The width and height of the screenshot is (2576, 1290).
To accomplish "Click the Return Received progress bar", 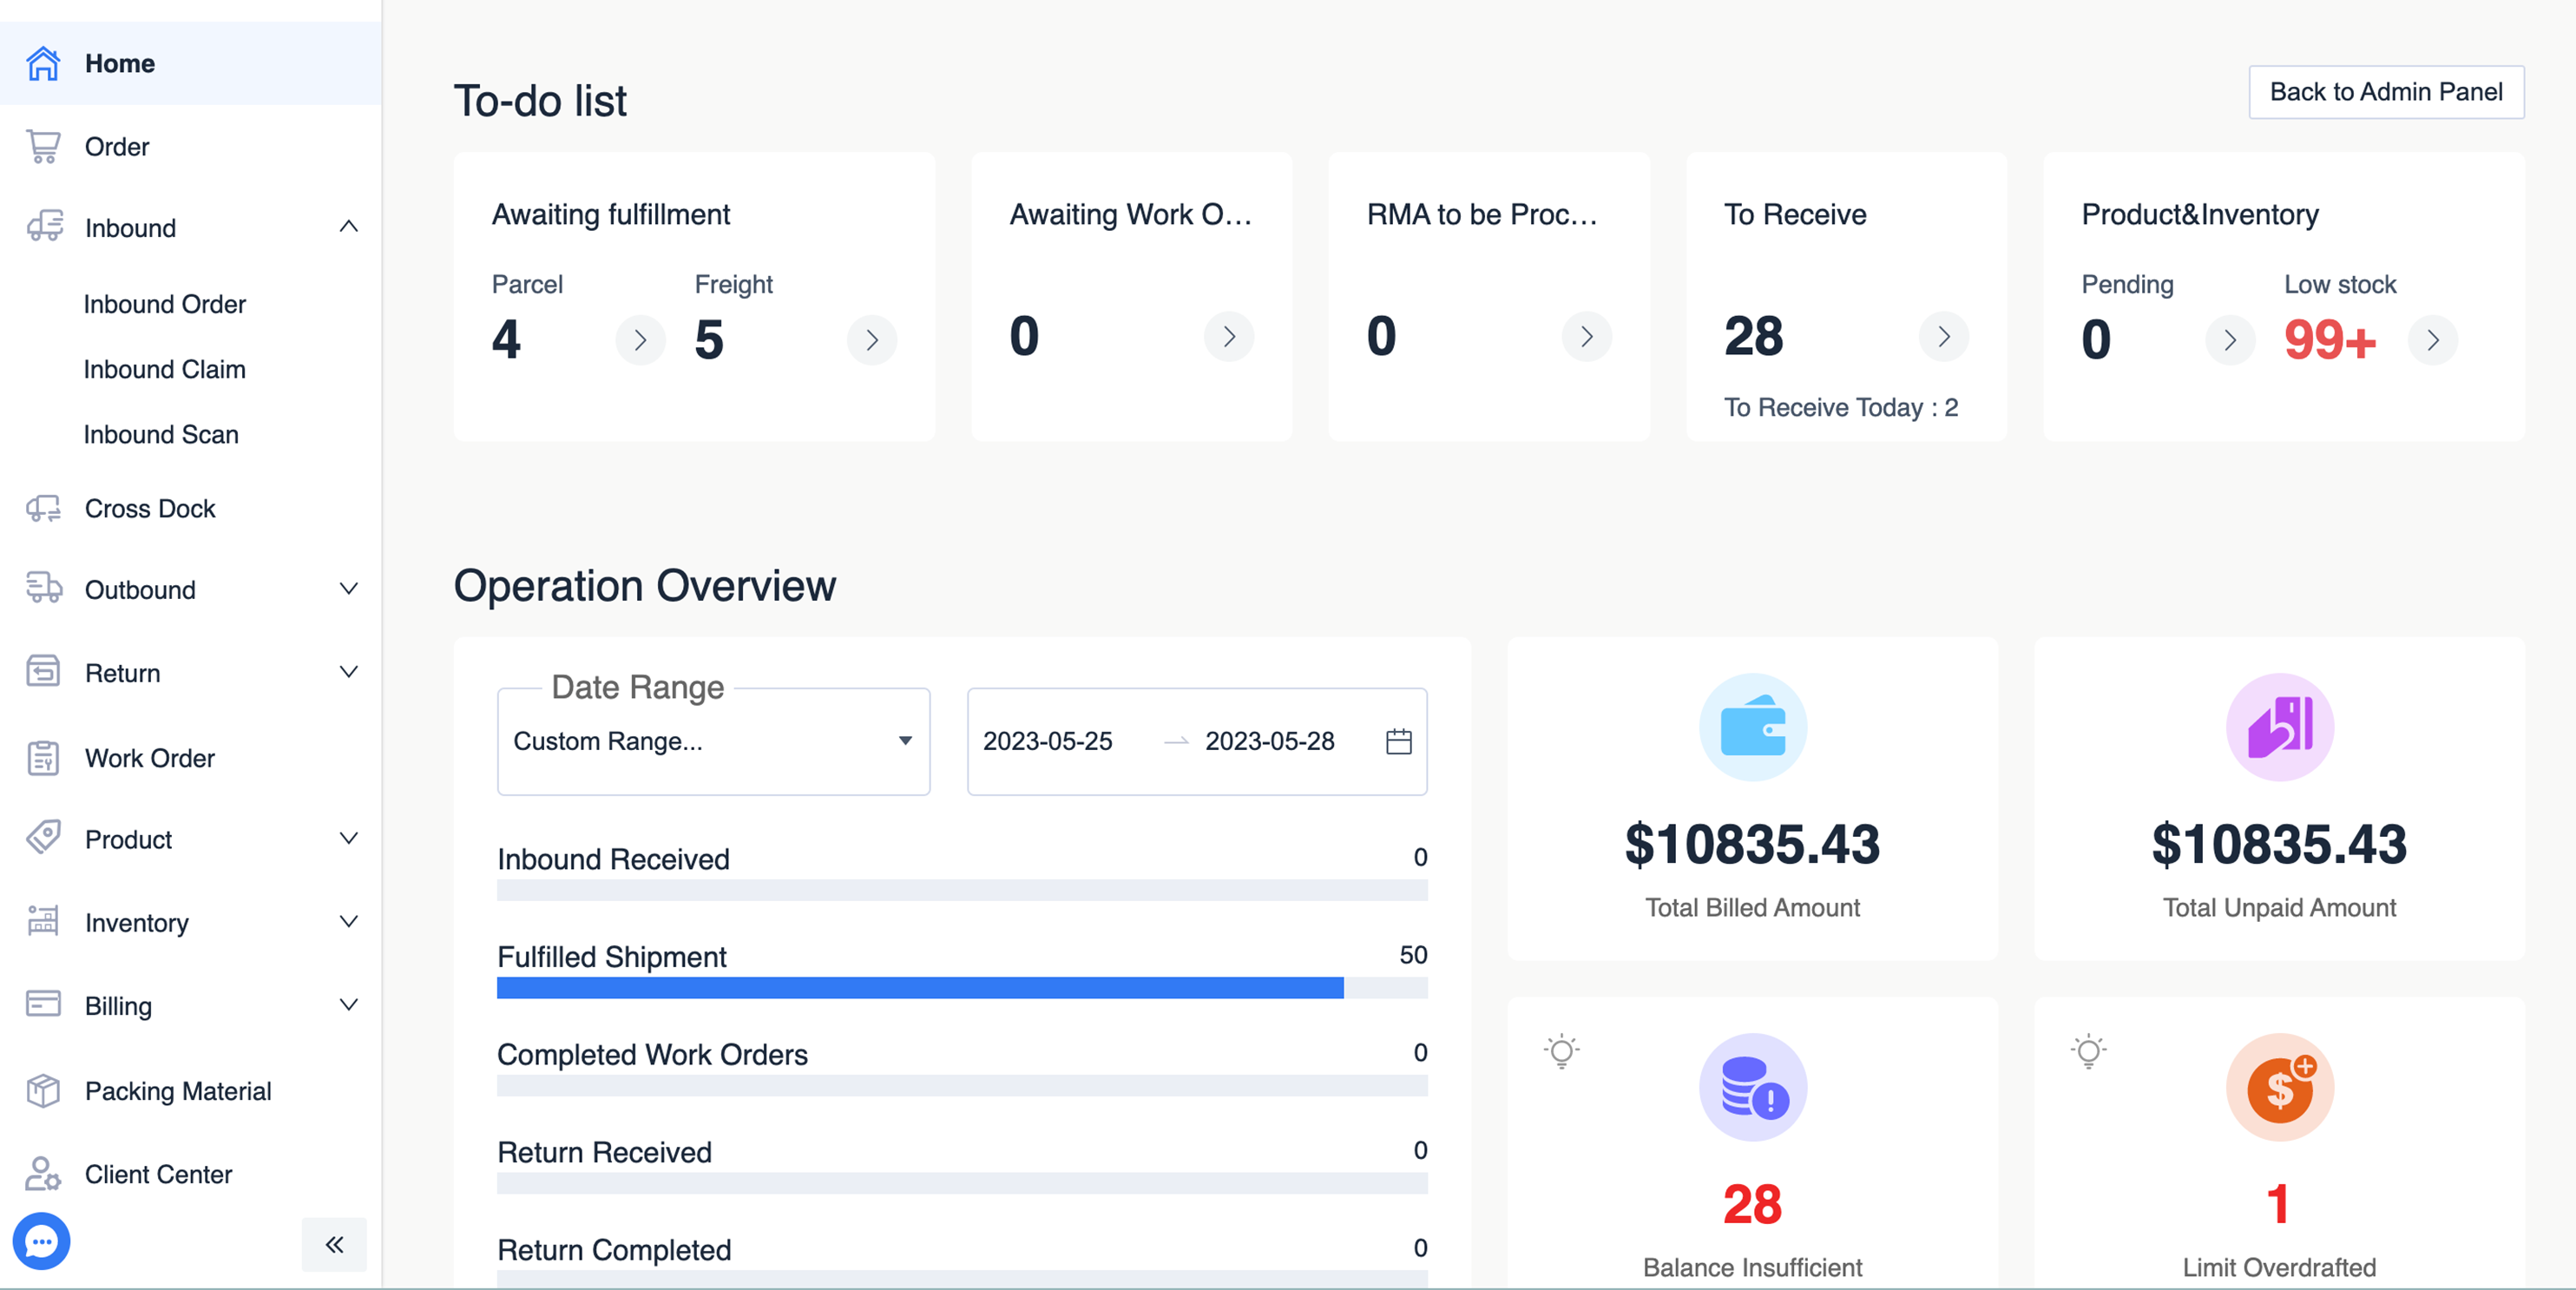I will (962, 1183).
